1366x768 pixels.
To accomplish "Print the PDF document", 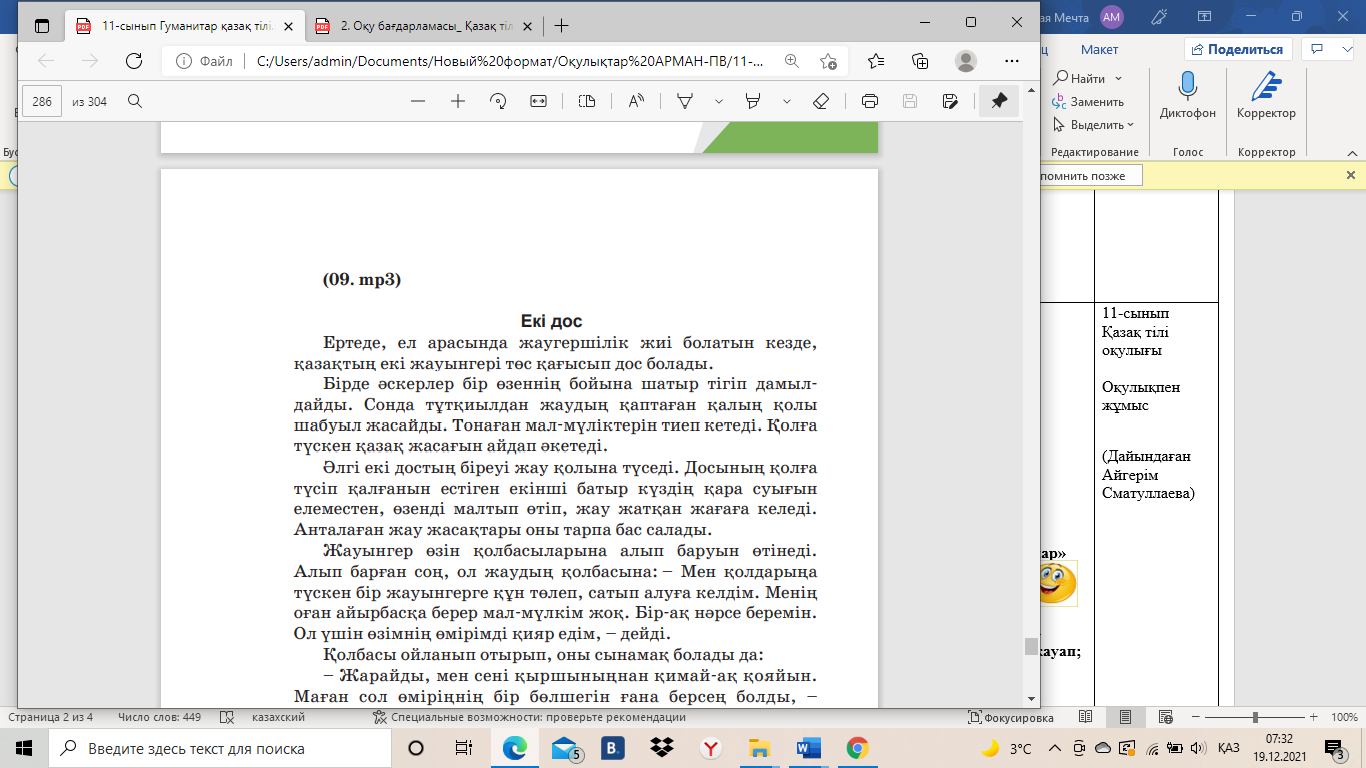I will click(x=870, y=101).
